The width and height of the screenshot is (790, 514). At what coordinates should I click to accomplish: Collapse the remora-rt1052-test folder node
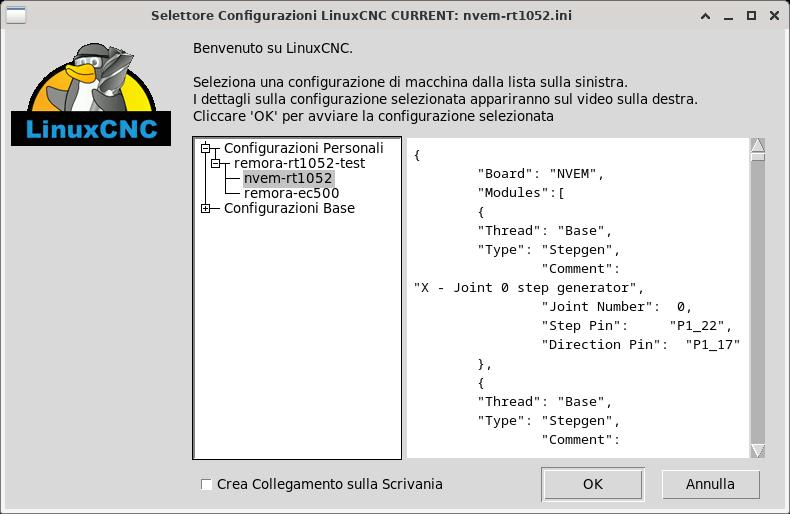(216, 163)
